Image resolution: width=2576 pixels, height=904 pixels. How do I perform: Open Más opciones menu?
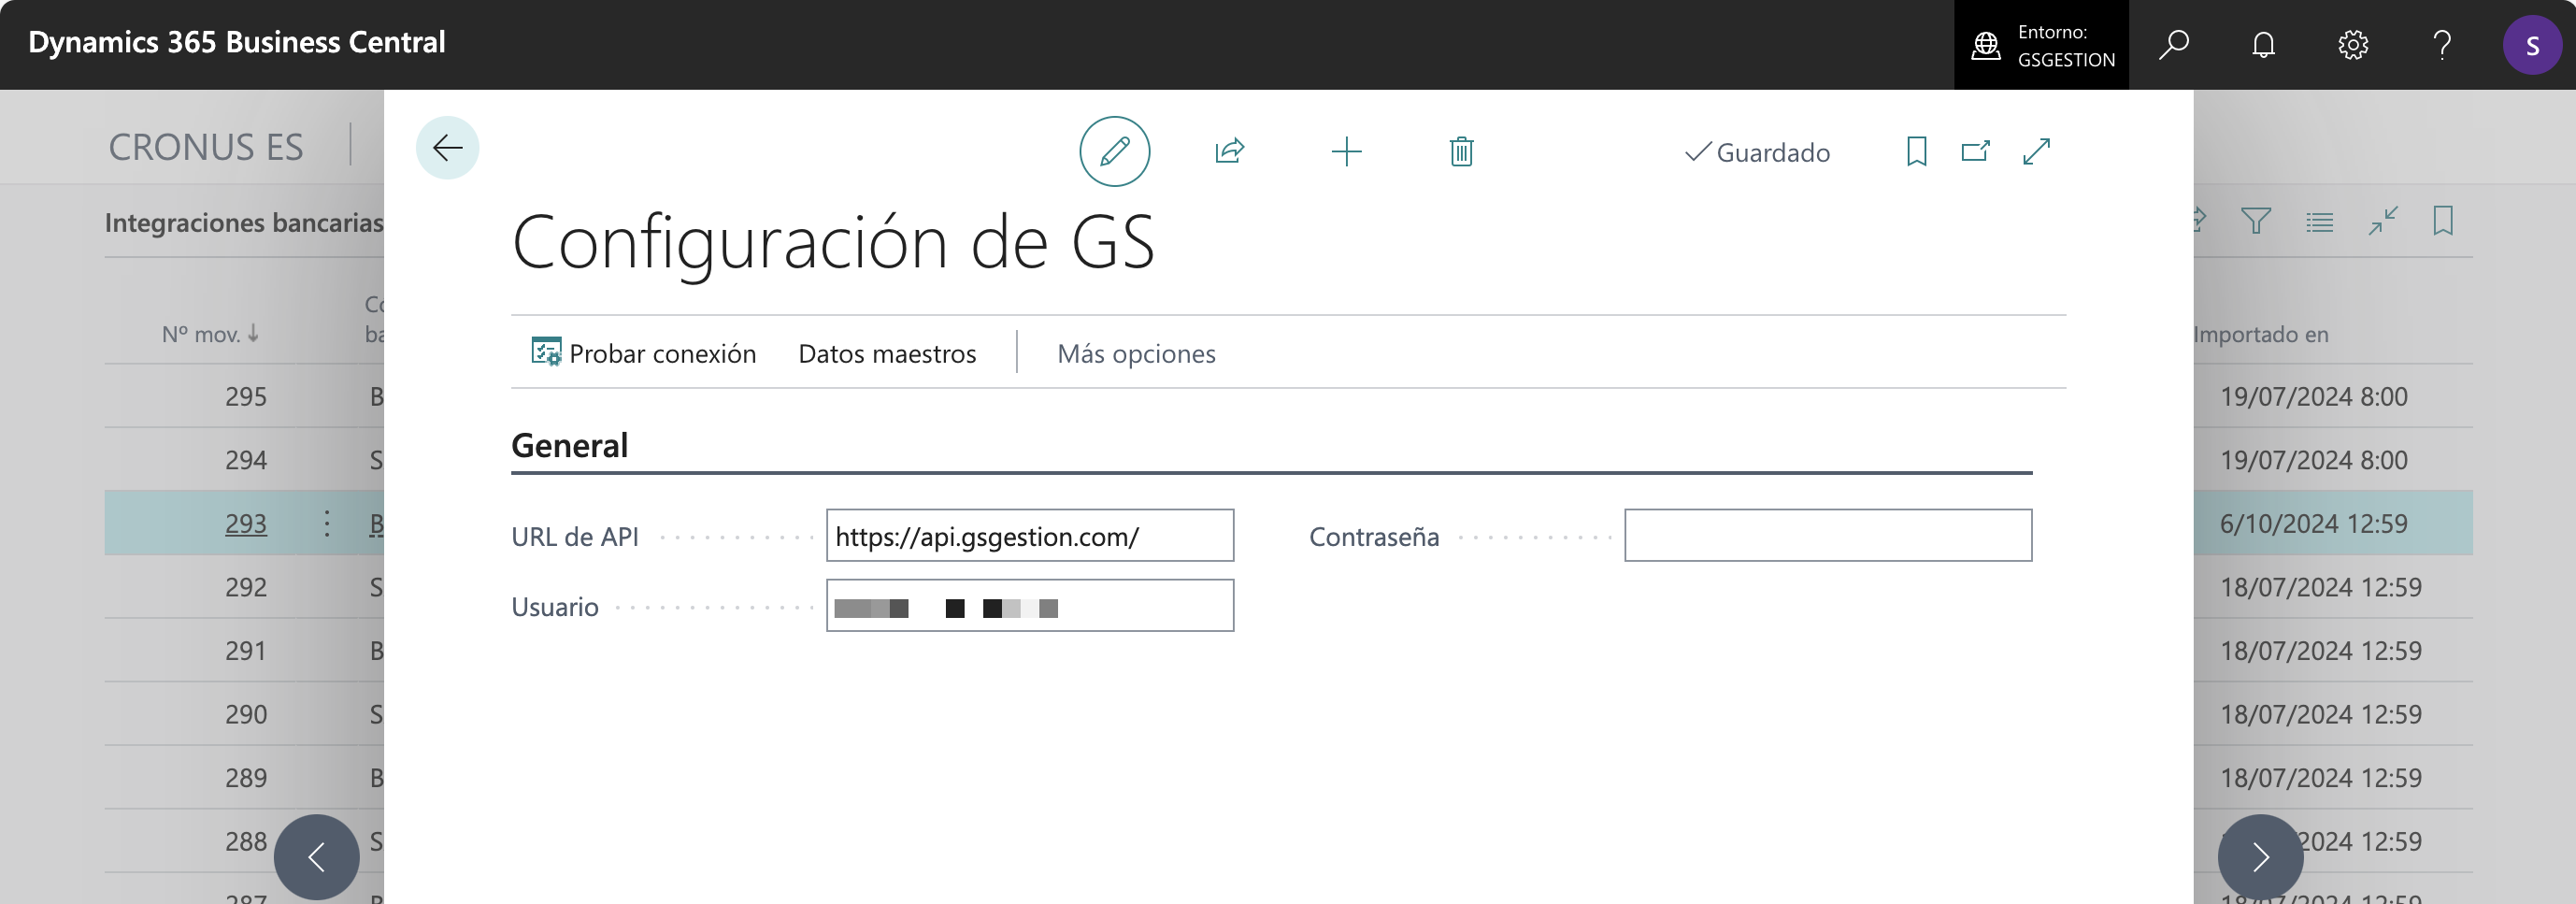click(1136, 353)
